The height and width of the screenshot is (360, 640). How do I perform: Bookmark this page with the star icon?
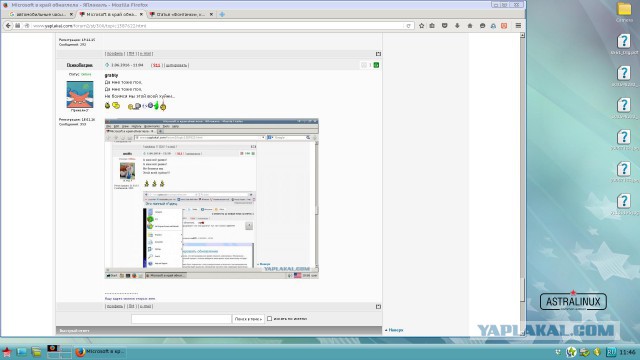pyautogui.click(x=422, y=26)
